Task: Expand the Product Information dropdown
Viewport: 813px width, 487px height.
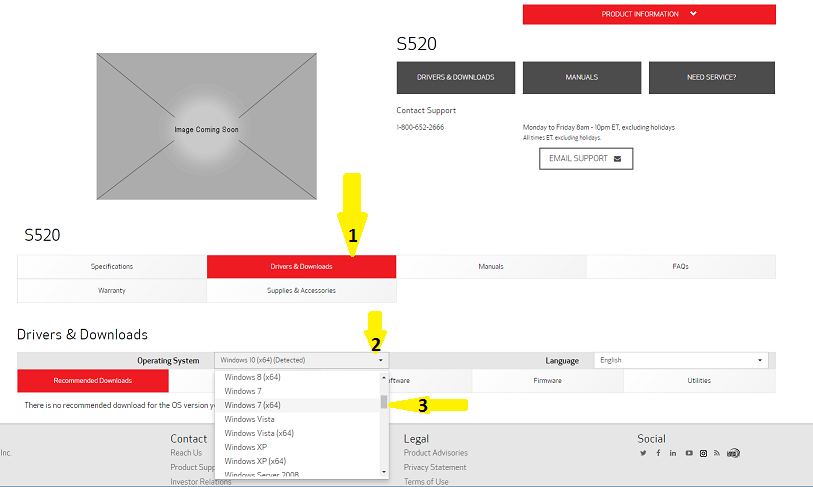Action: 649,14
